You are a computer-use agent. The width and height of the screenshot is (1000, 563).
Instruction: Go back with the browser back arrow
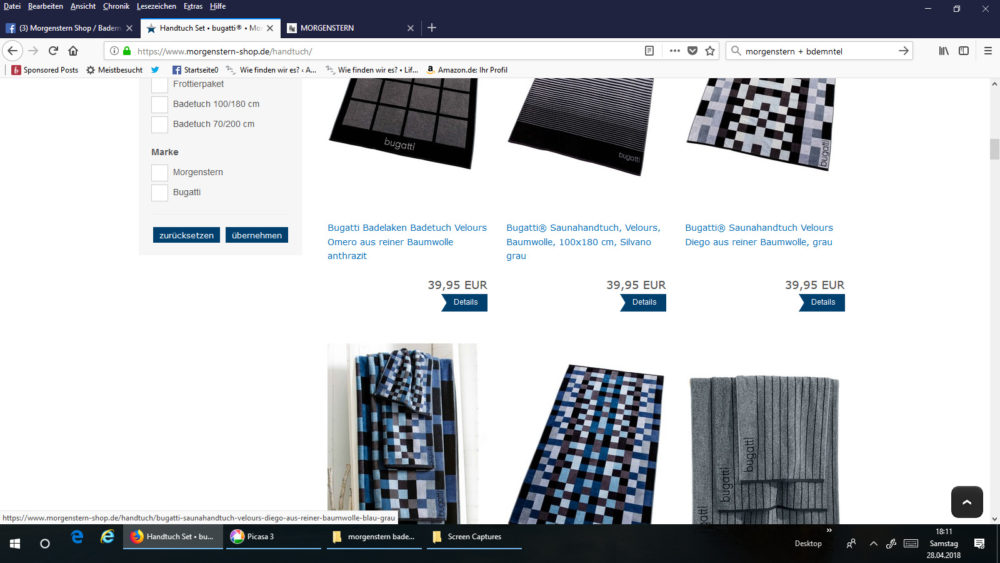click(x=13, y=51)
